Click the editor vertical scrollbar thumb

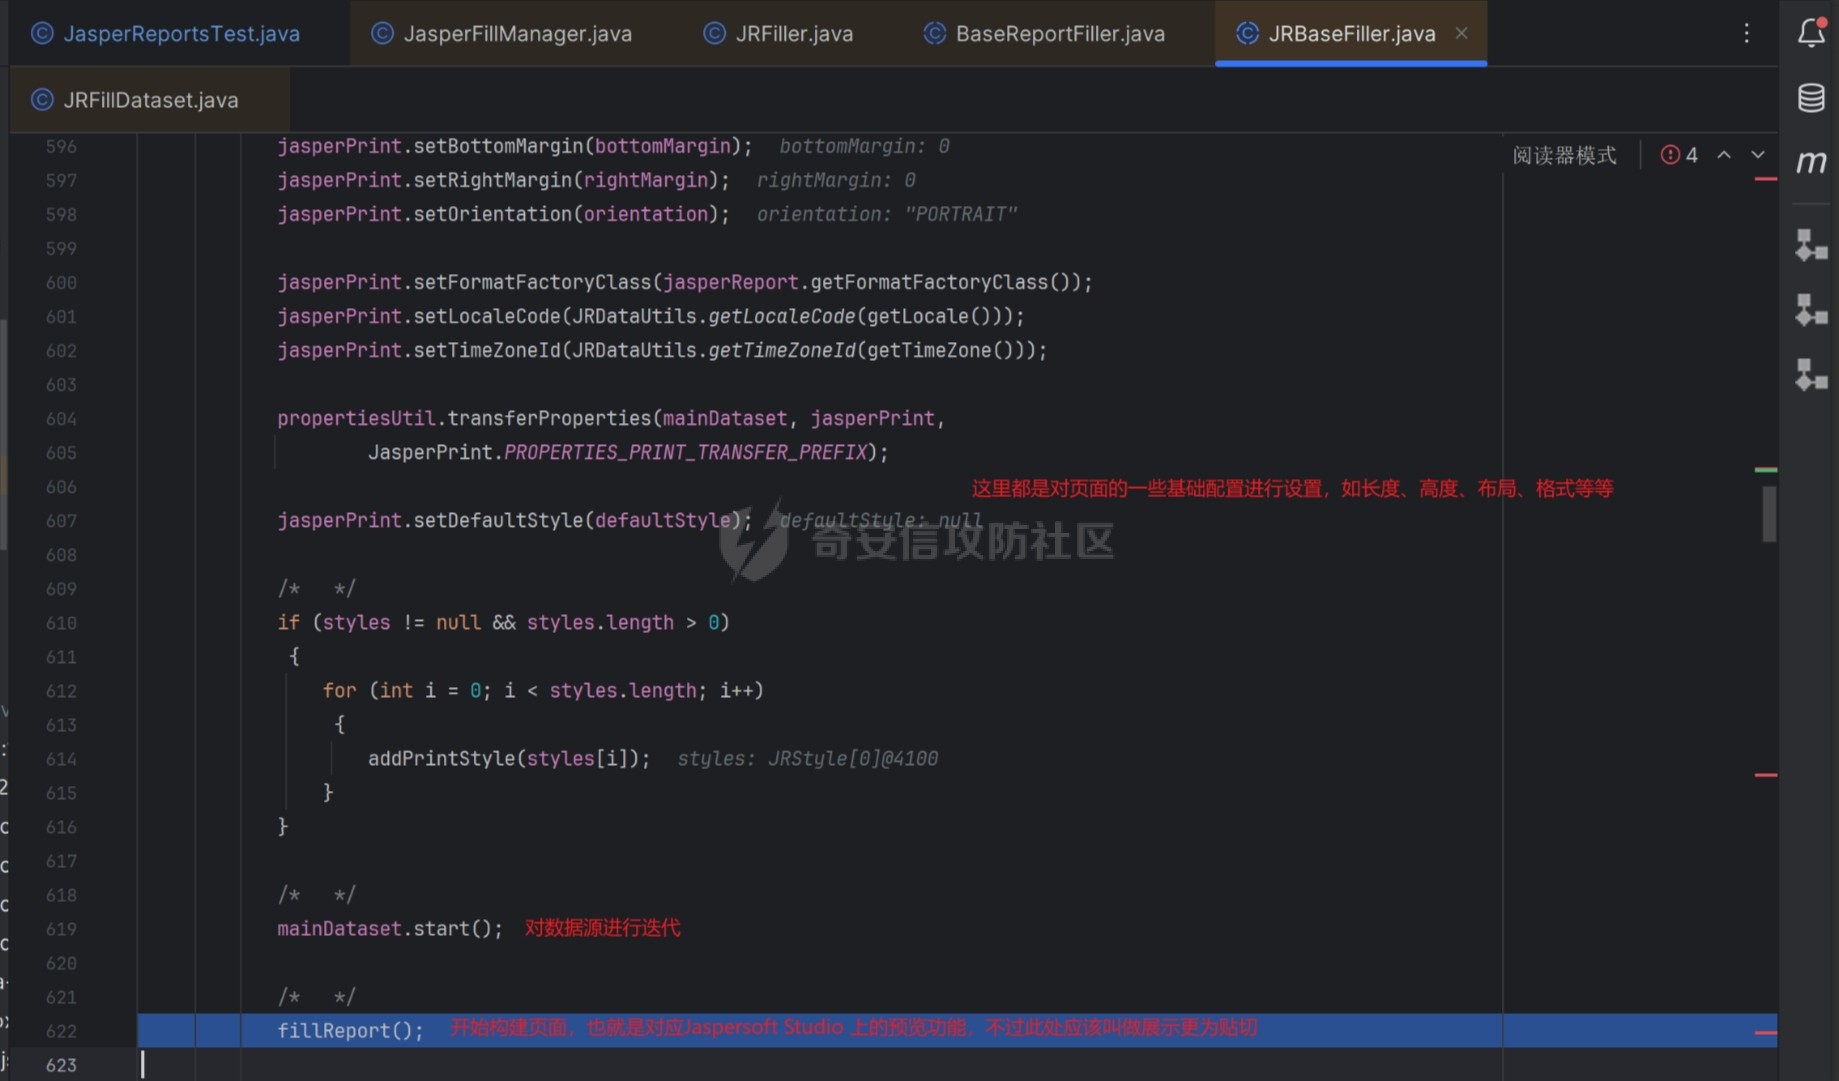pos(1768,513)
